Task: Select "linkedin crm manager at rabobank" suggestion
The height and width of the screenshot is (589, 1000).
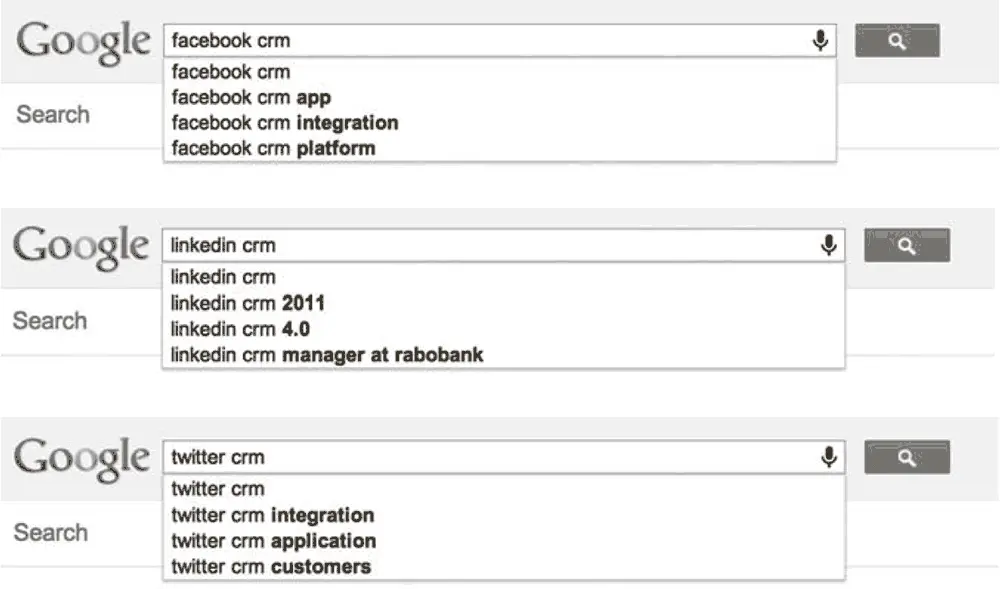Action: [x=503, y=355]
